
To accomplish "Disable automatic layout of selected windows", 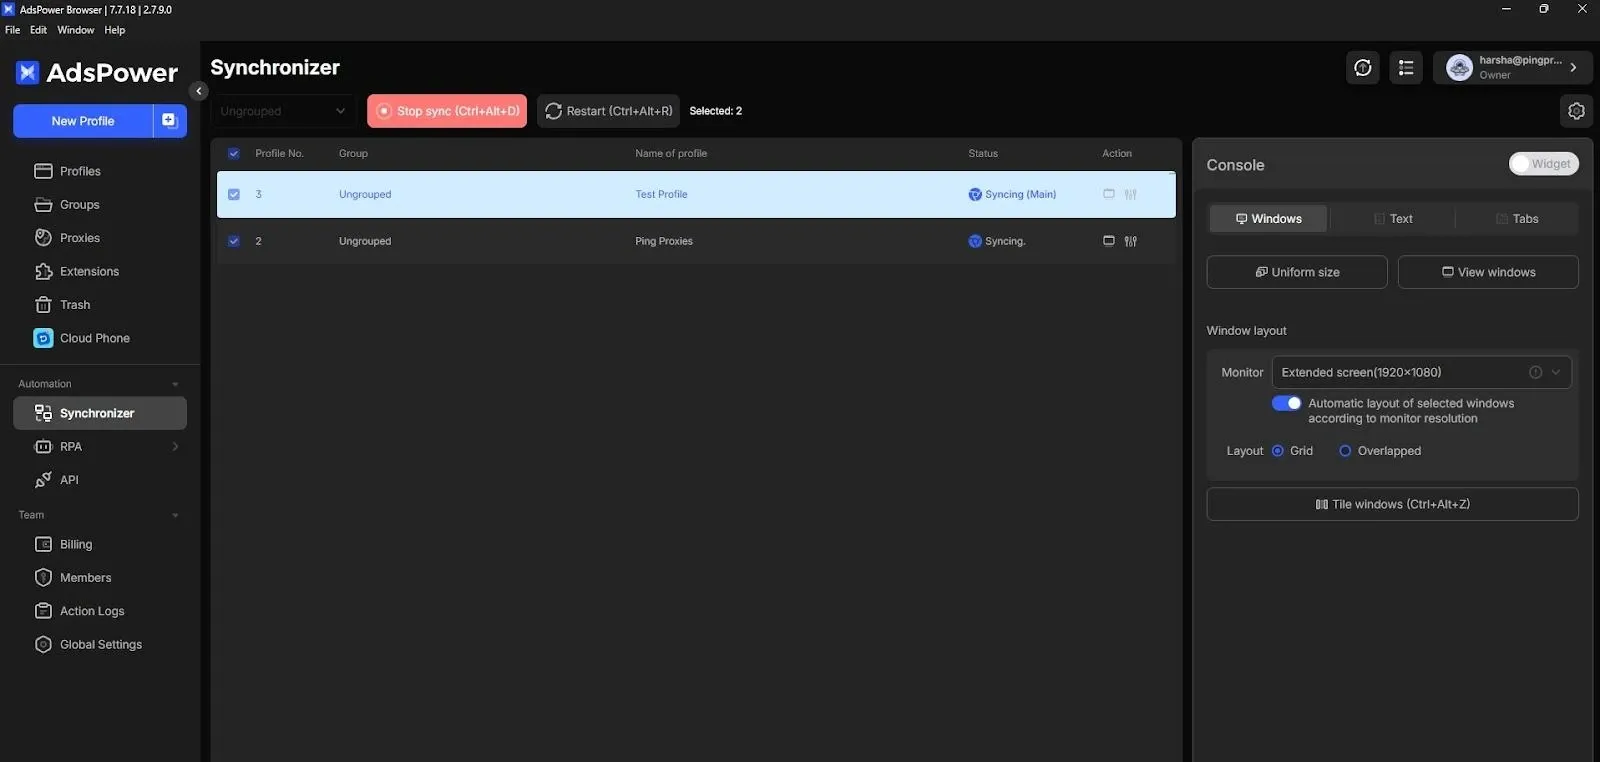I will (x=1286, y=403).
